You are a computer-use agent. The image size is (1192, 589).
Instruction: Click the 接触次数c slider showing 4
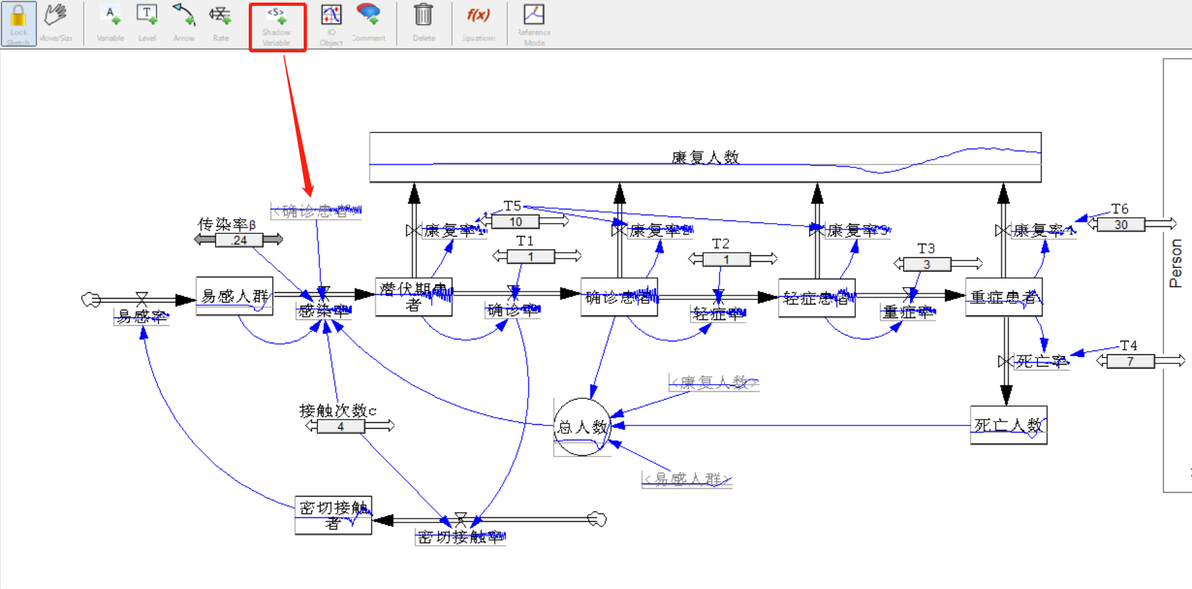click(350, 426)
